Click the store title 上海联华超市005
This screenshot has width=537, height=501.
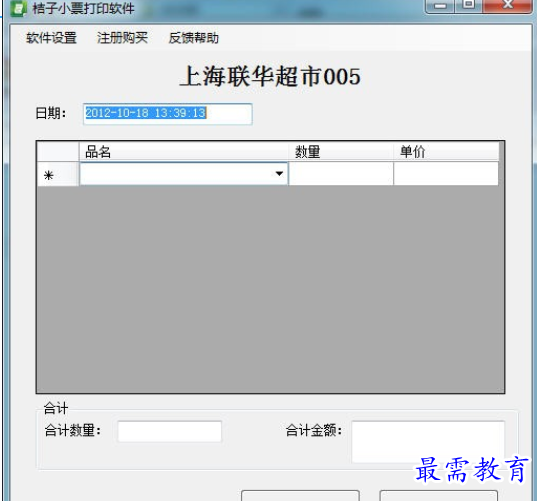coord(270,76)
